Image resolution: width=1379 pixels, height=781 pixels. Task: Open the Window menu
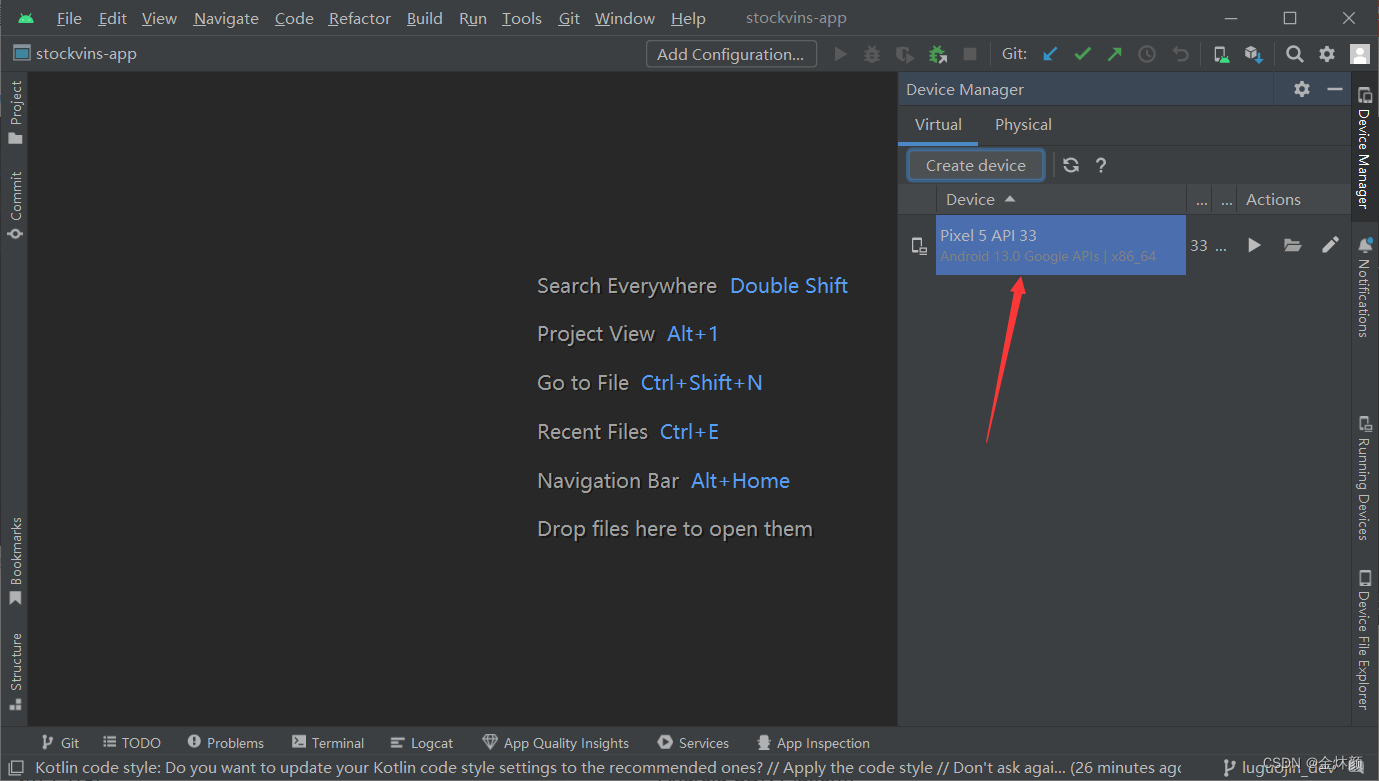(624, 18)
